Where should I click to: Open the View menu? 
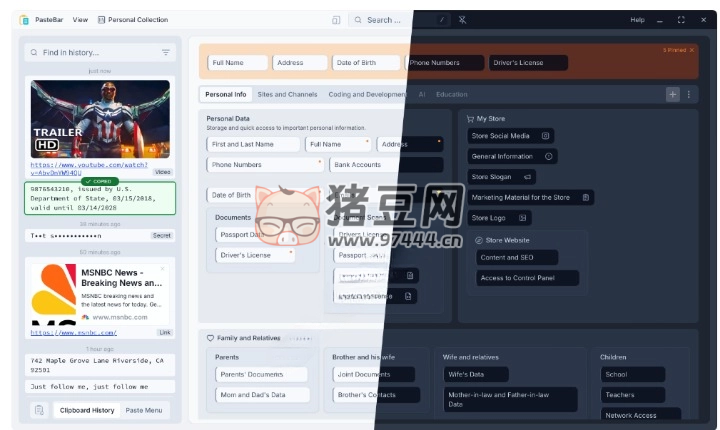coord(80,19)
